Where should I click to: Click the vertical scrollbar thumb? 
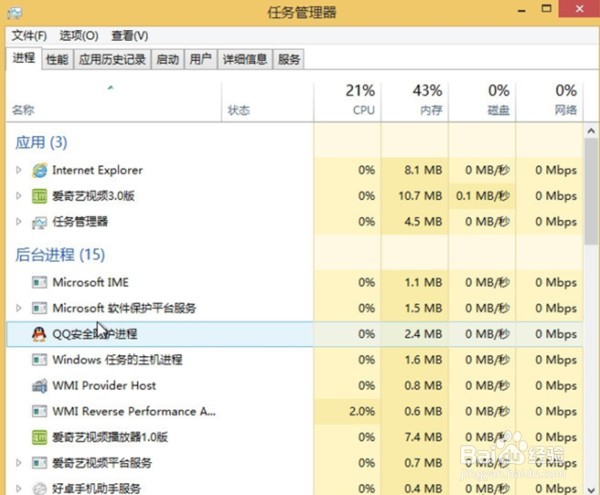[591, 191]
